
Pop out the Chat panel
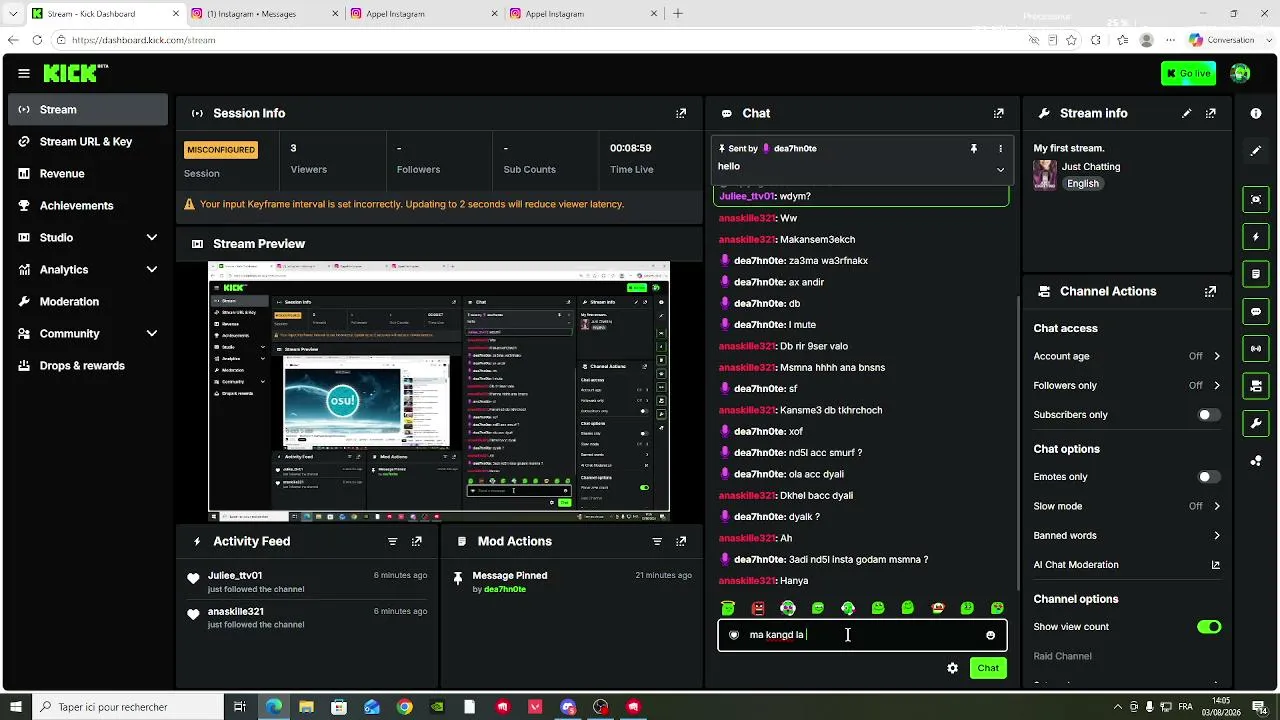[x=998, y=114]
